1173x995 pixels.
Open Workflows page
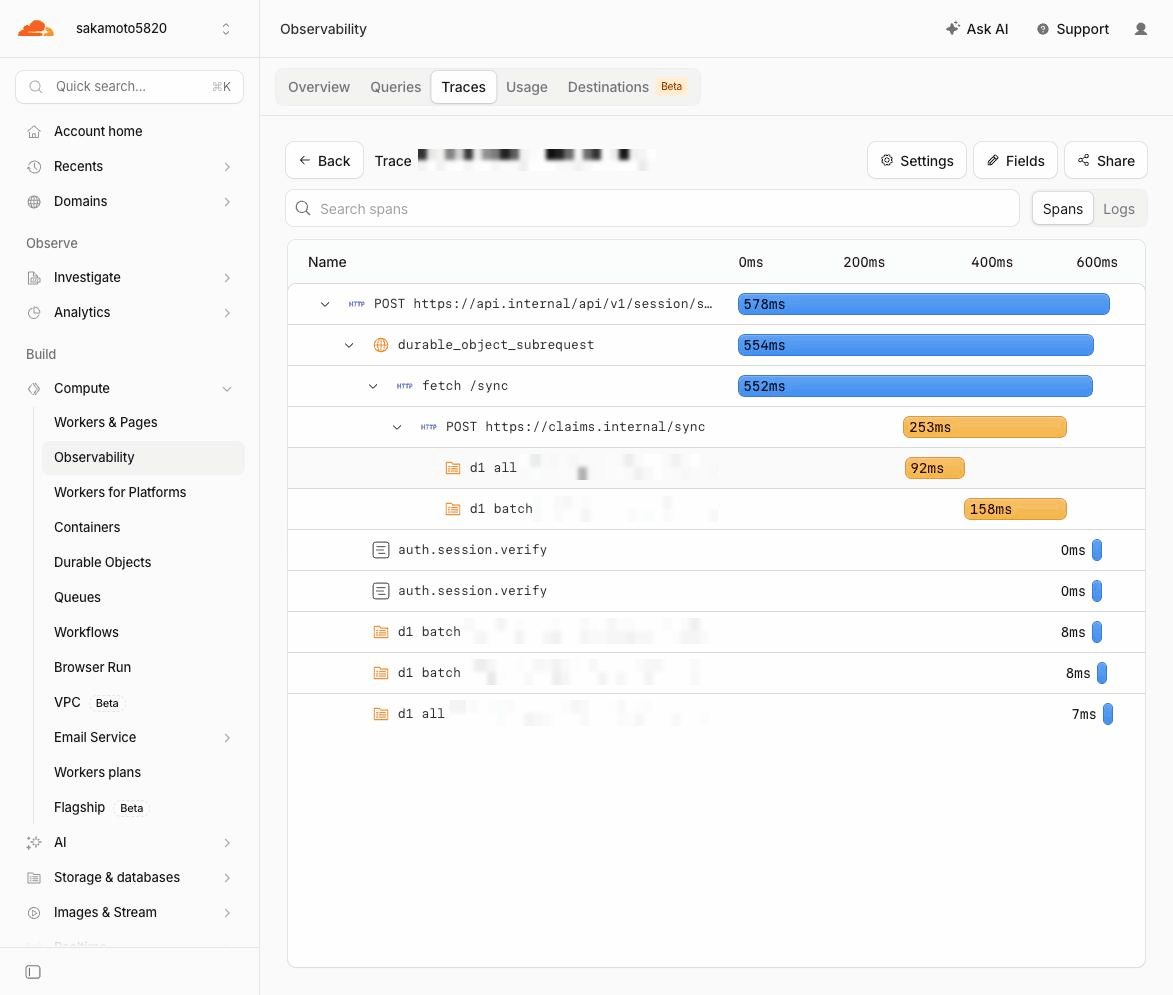click(x=86, y=633)
